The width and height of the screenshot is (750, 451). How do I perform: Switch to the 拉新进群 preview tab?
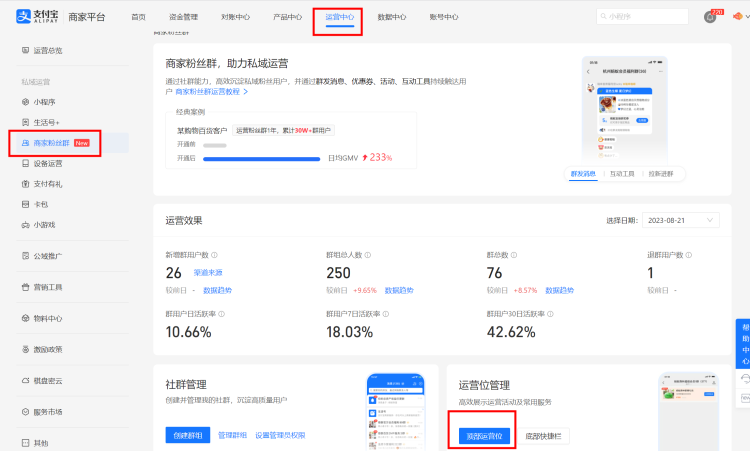tap(661, 174)
